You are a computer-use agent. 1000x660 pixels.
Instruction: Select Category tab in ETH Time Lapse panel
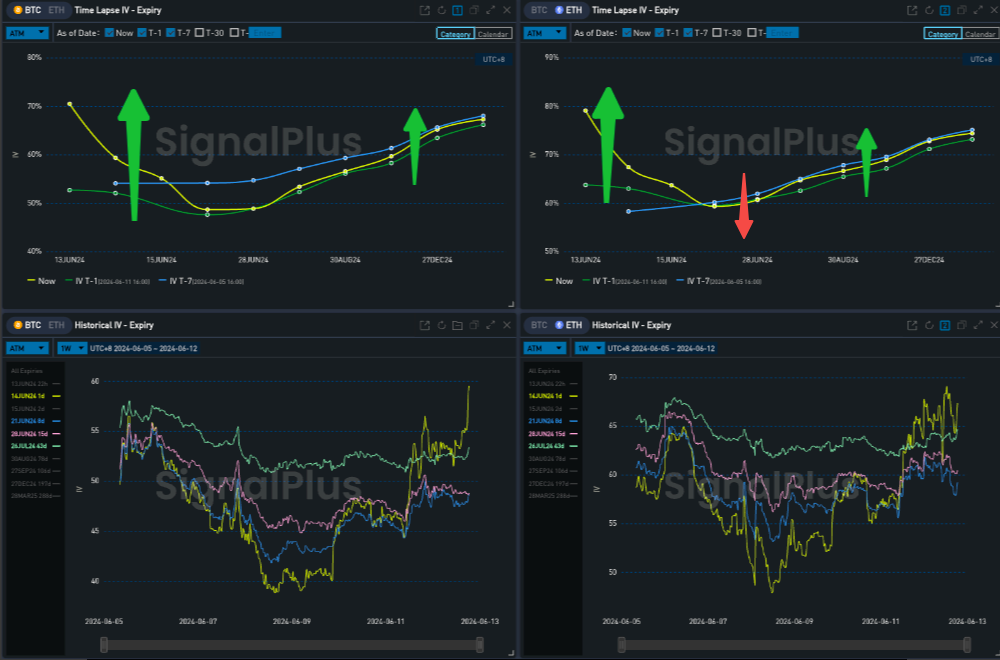click(x=943, y=34)
